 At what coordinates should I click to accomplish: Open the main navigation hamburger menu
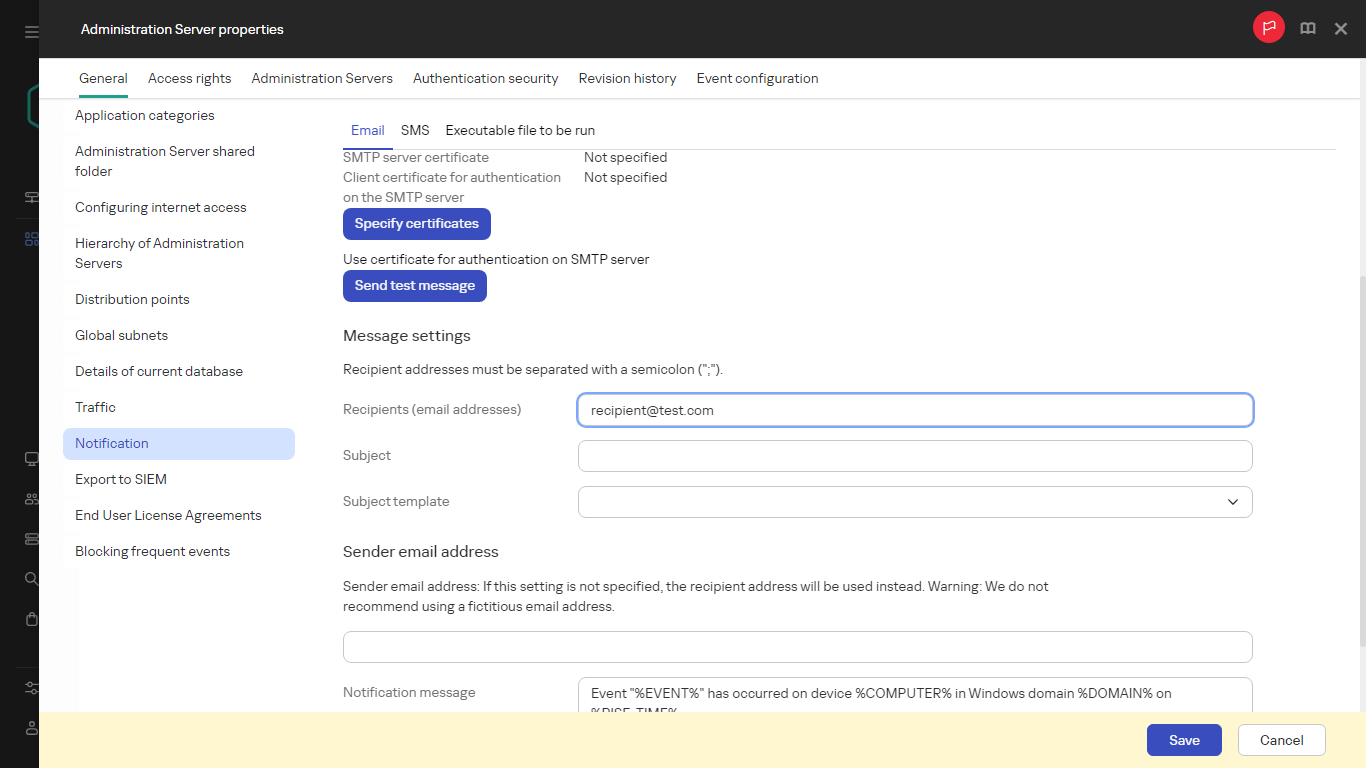[29, 30]
